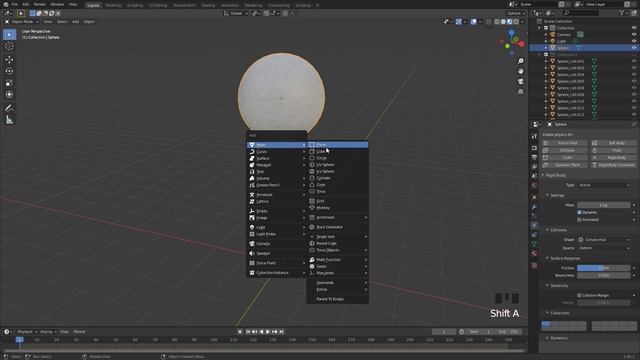Select the Measure tool in left toolbar
Screen dimensions: 640x360
[9, 120]
